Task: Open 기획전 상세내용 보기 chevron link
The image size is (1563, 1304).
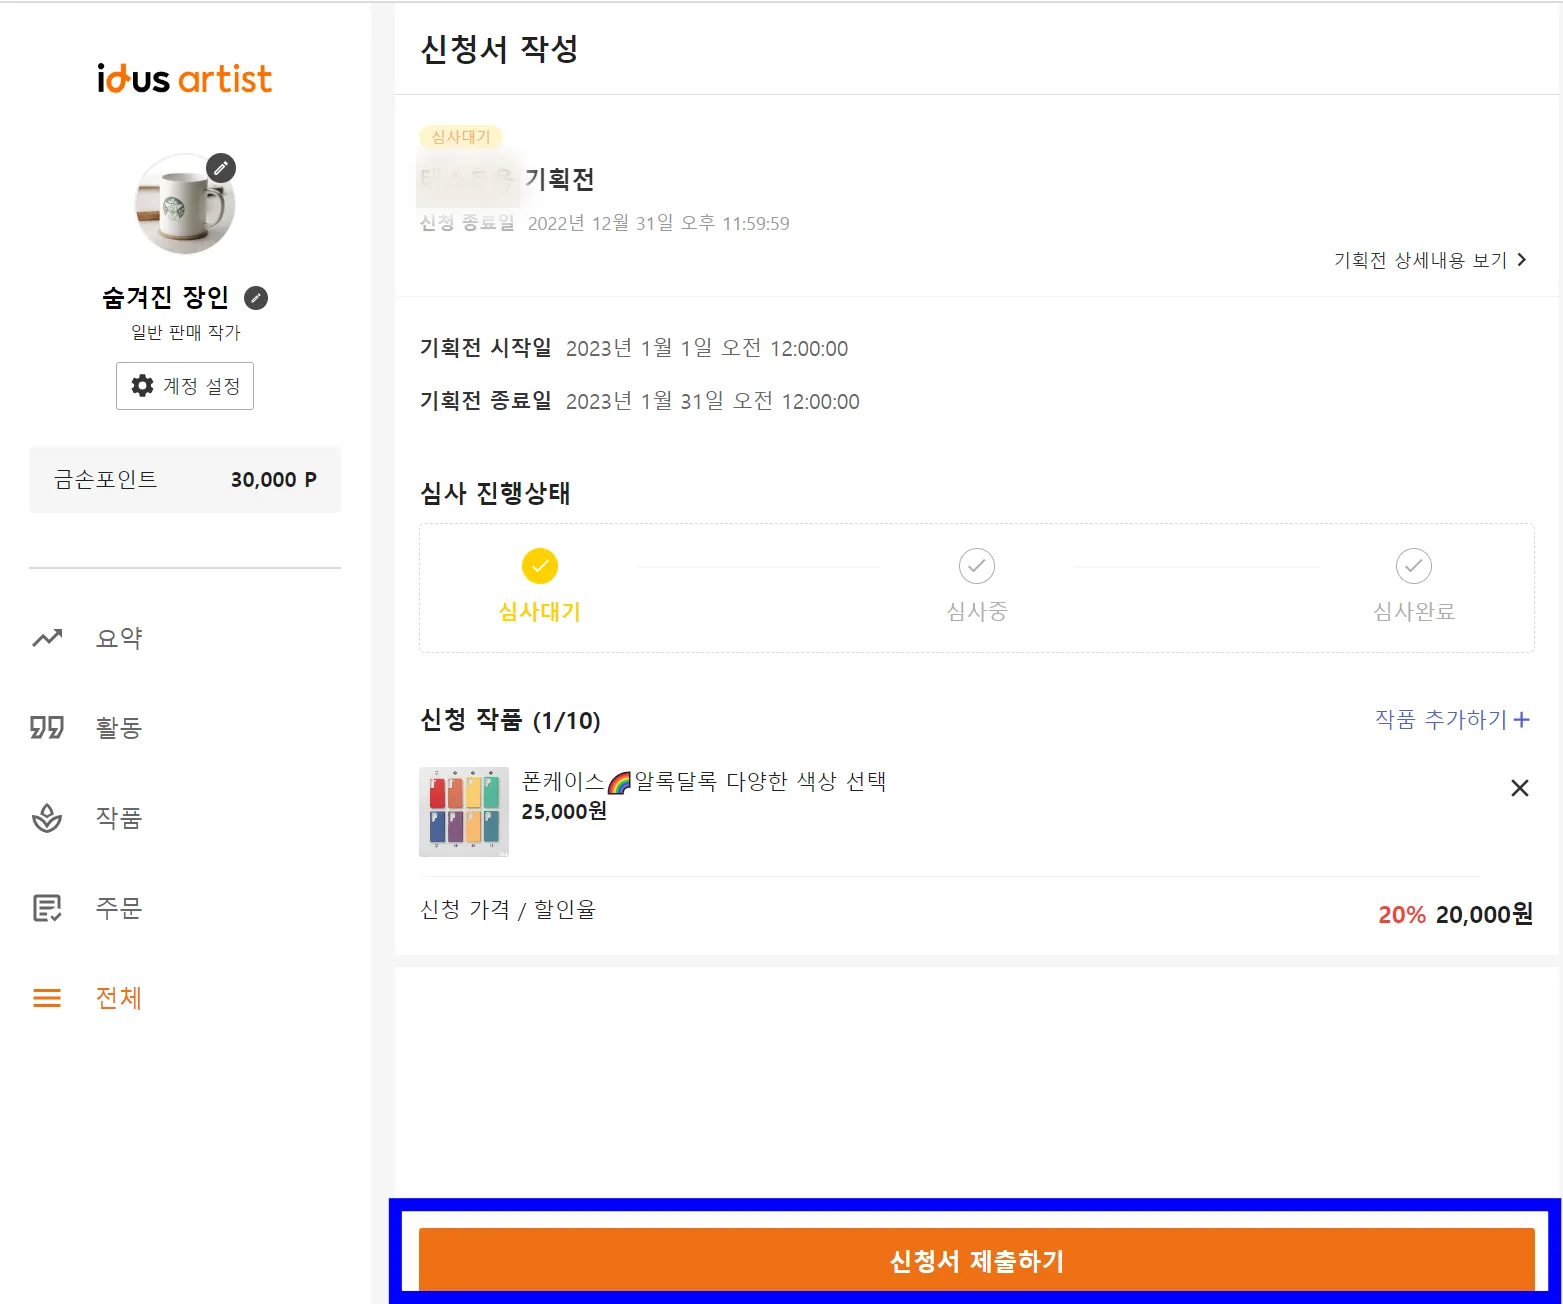Action: 1431,260
